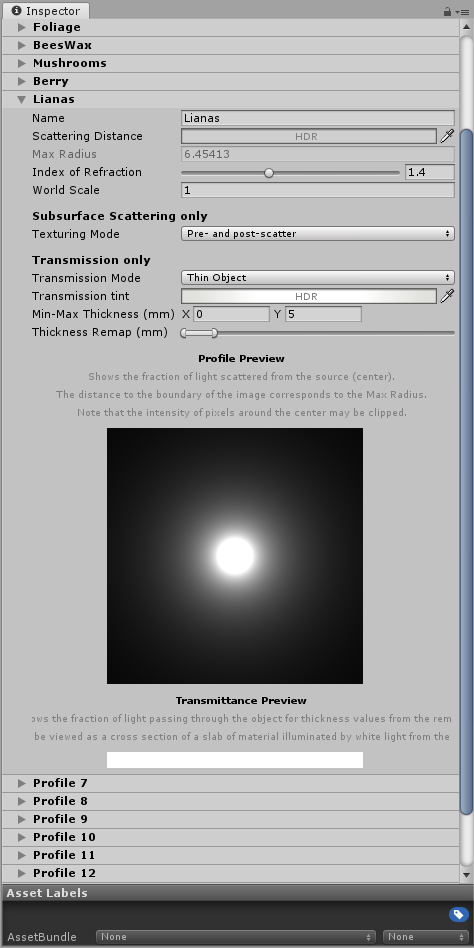This screenshot has width=474, height=948.
Task: Open the Transmission Mode dropdown
Action: 317,278
